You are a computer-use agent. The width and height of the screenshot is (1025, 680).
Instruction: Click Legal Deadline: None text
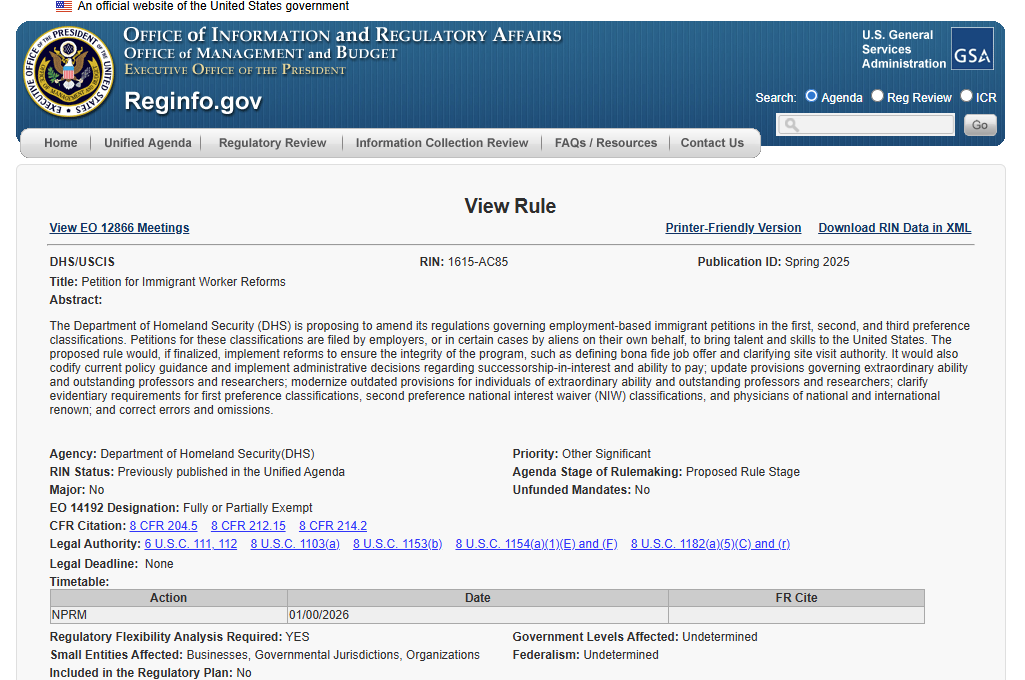112,564
